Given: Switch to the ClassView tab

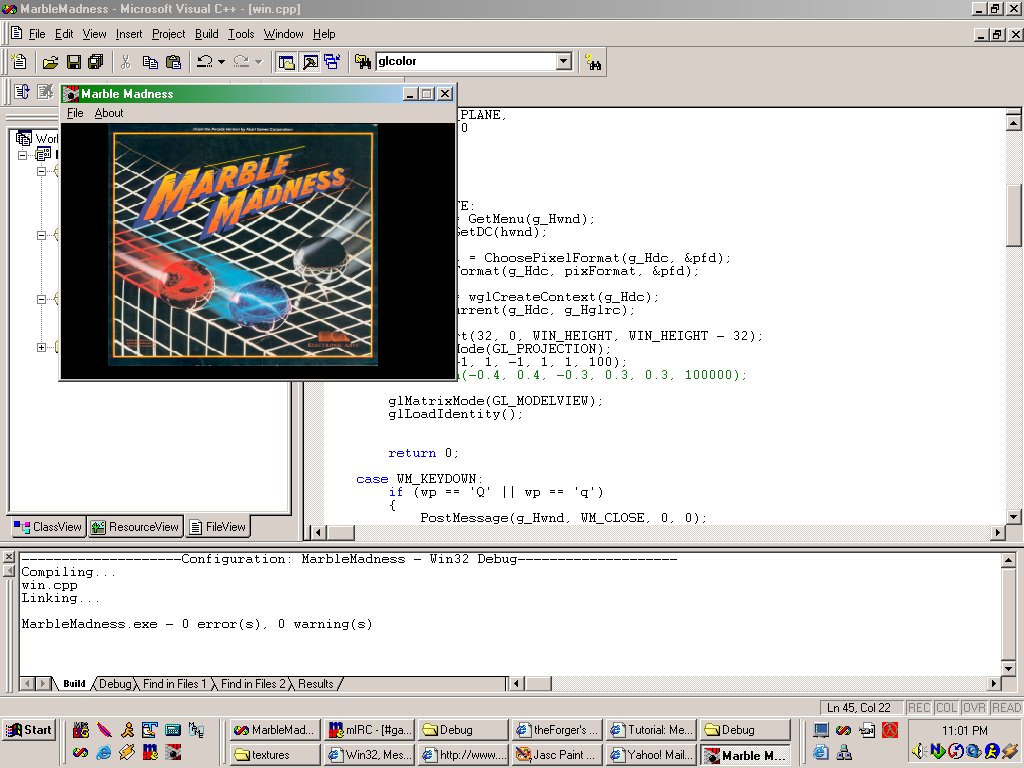Looking at the screenshot, I should click(48, 527).
